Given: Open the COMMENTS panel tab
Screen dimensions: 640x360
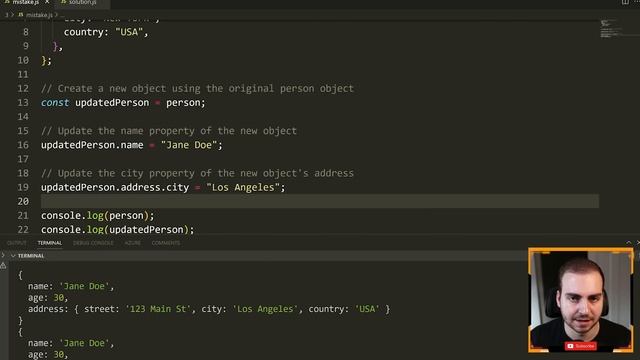Looking at the screenshot, I should pos(166,243).
